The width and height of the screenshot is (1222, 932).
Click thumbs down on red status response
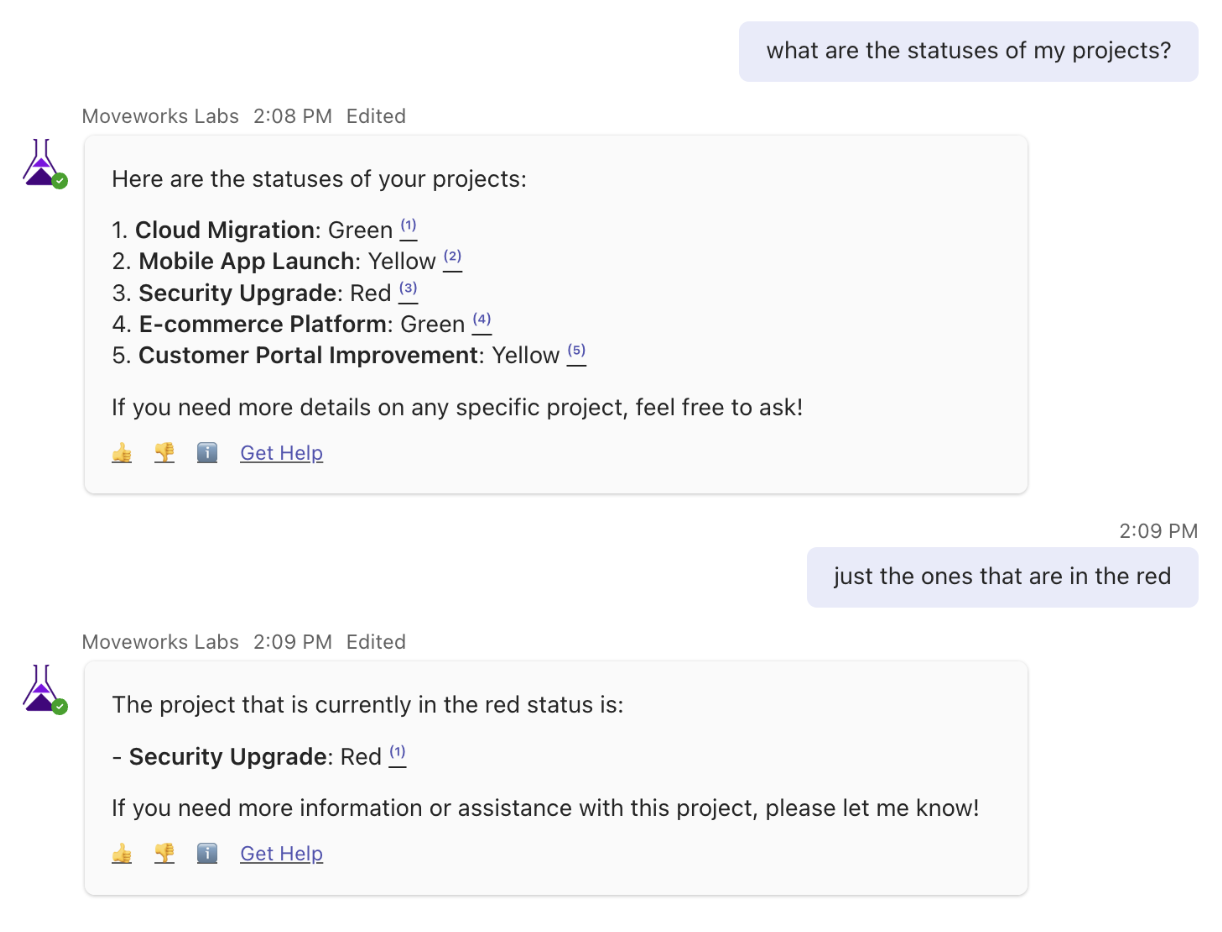point(164,853)
